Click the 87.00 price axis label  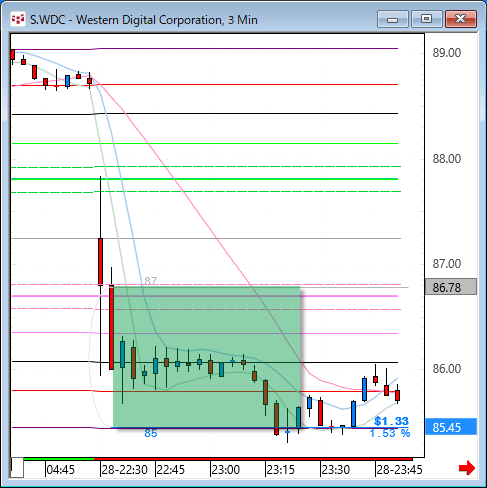tap(447, 264)
